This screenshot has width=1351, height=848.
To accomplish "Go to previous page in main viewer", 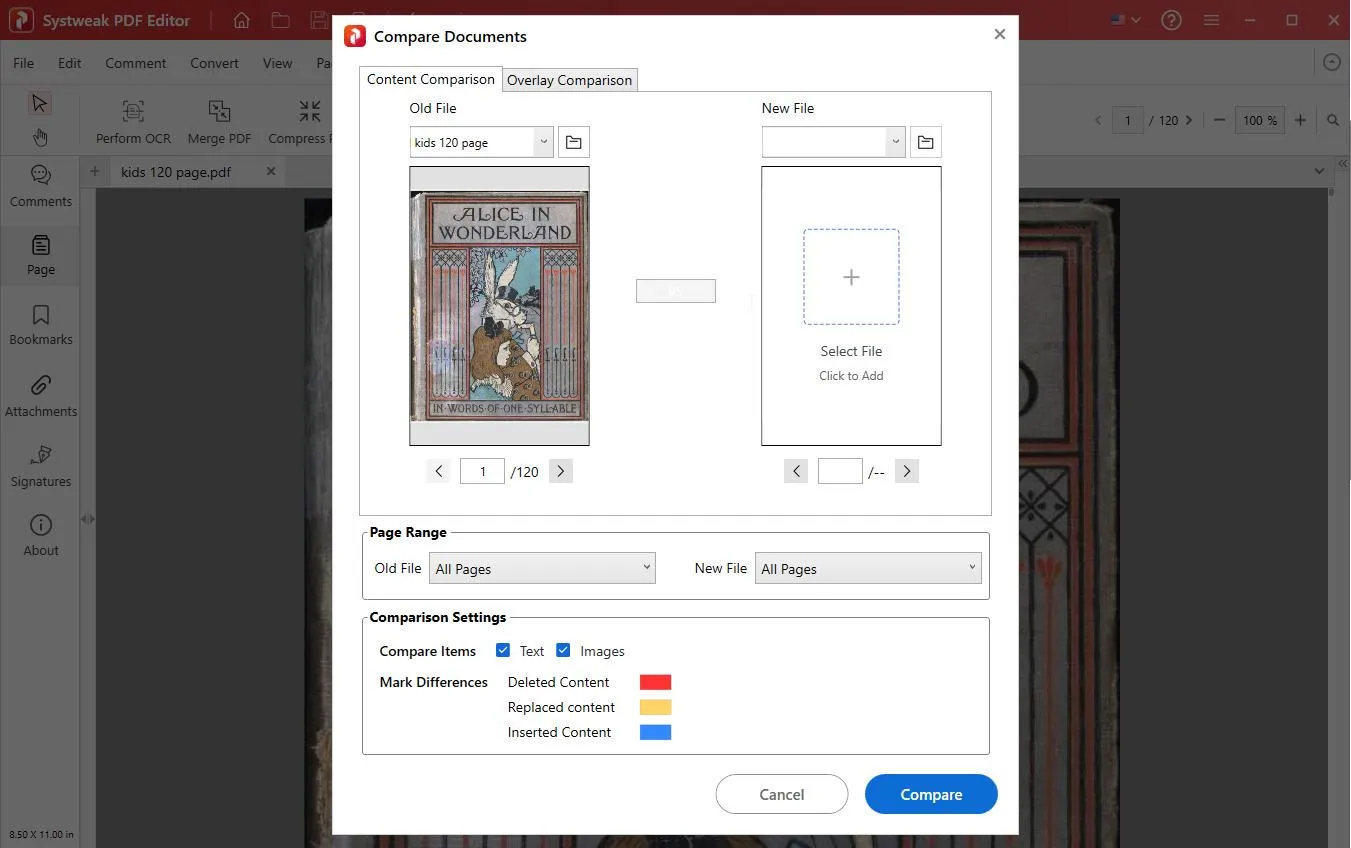I will [1098, 120].
